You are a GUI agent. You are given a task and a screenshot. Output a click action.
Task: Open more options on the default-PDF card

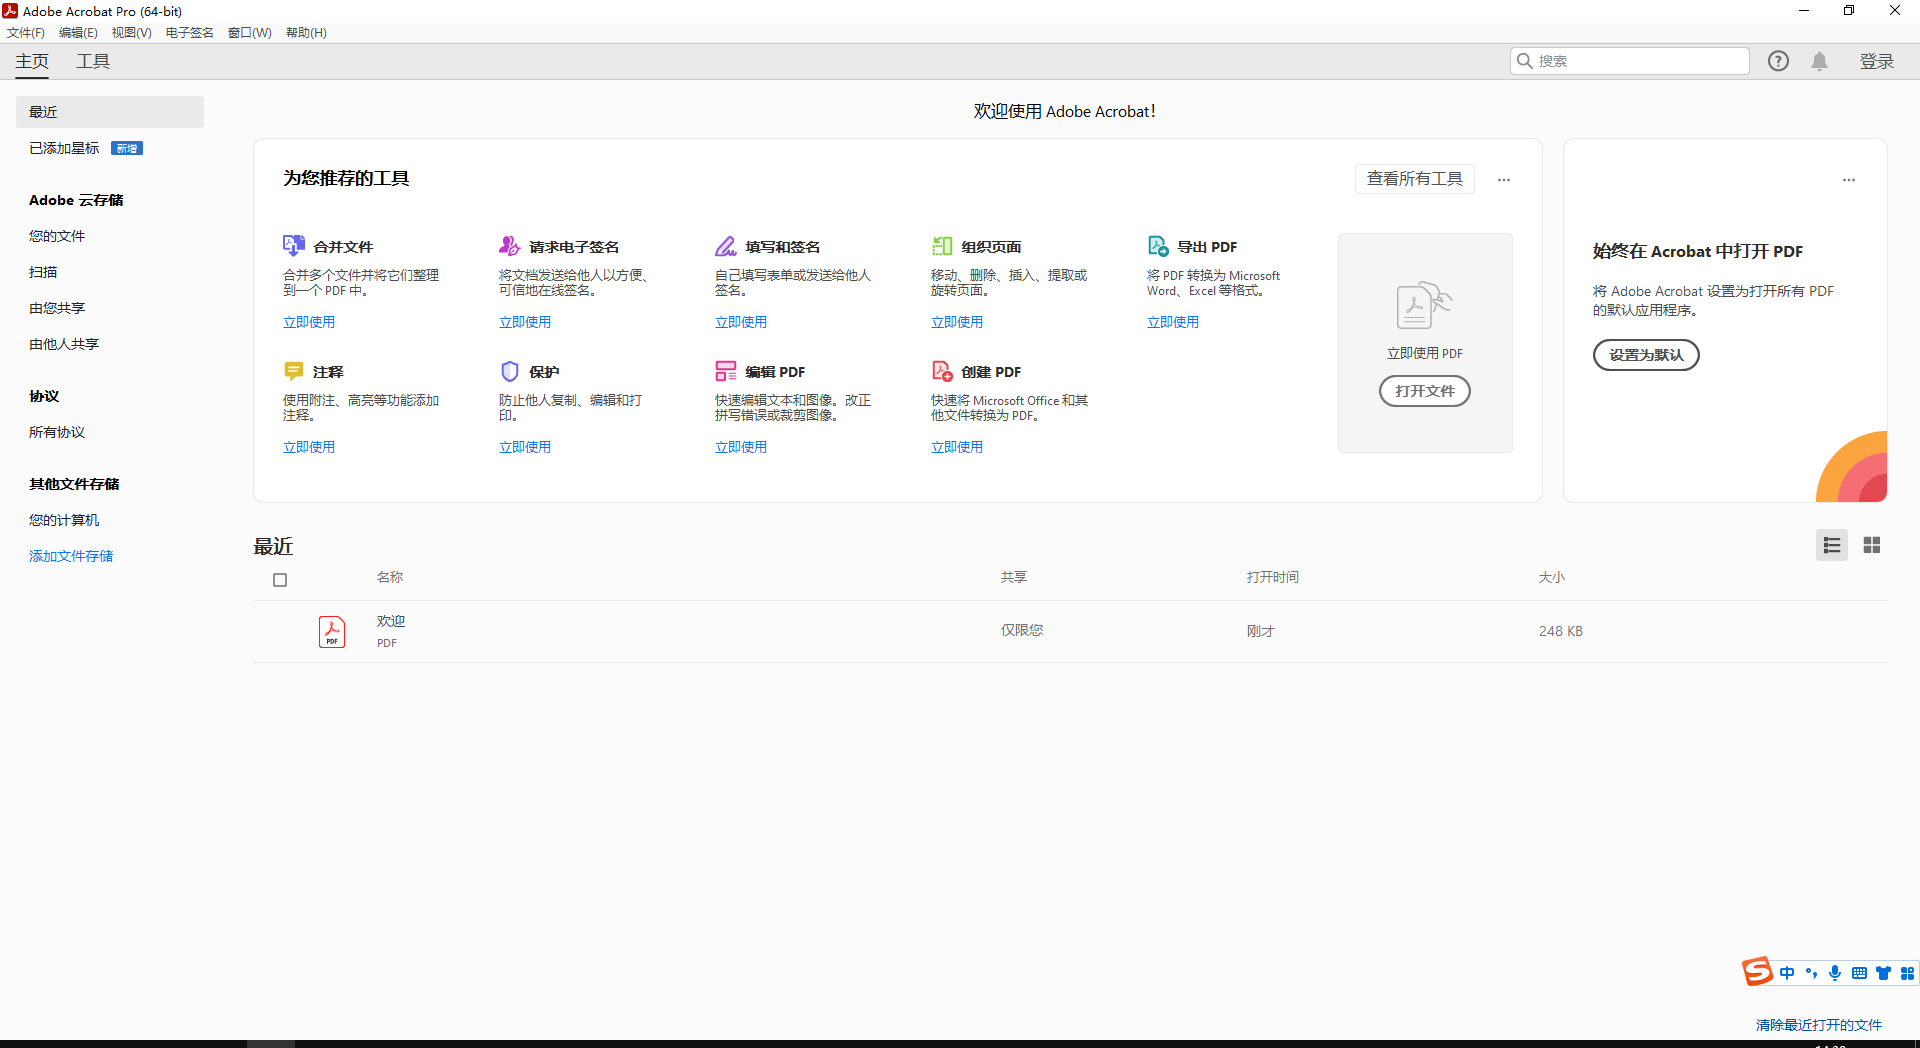point(1849,180)
